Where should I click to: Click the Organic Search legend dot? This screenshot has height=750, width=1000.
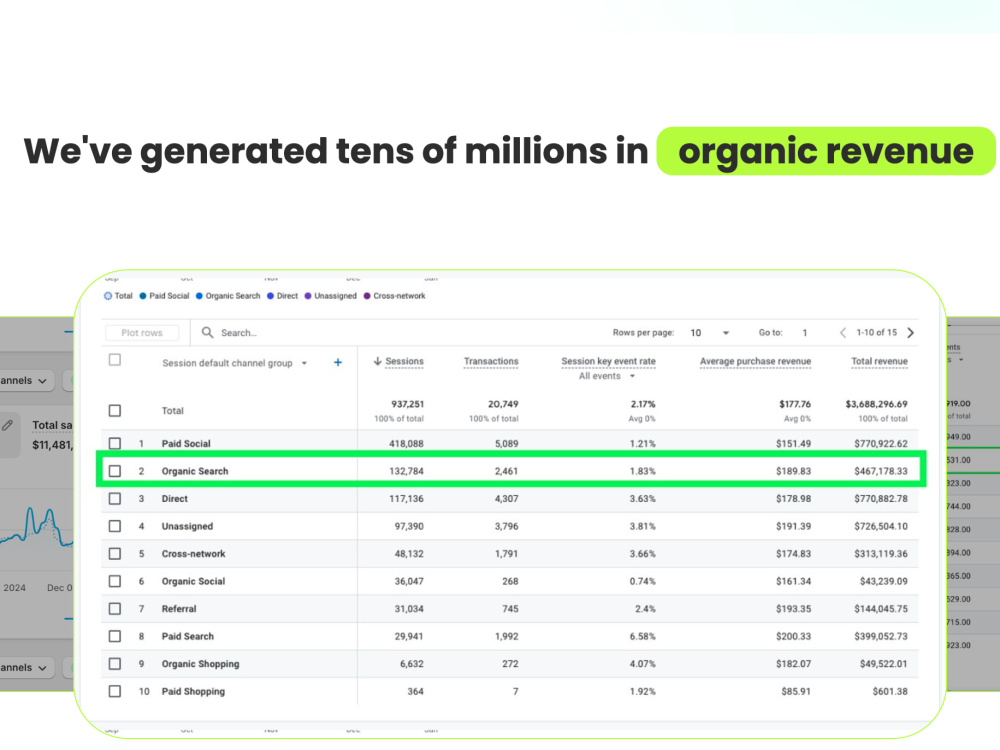point(199,296)
